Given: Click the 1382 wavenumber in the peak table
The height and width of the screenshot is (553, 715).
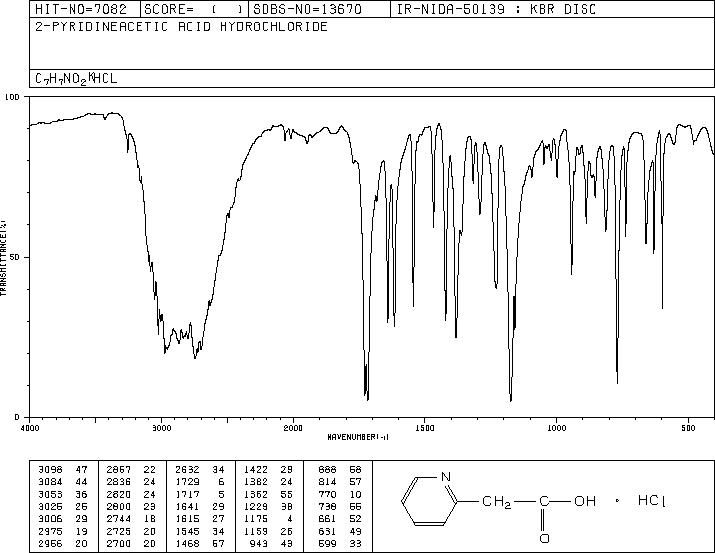Looking at the screenshot, I should coord(256,482).
